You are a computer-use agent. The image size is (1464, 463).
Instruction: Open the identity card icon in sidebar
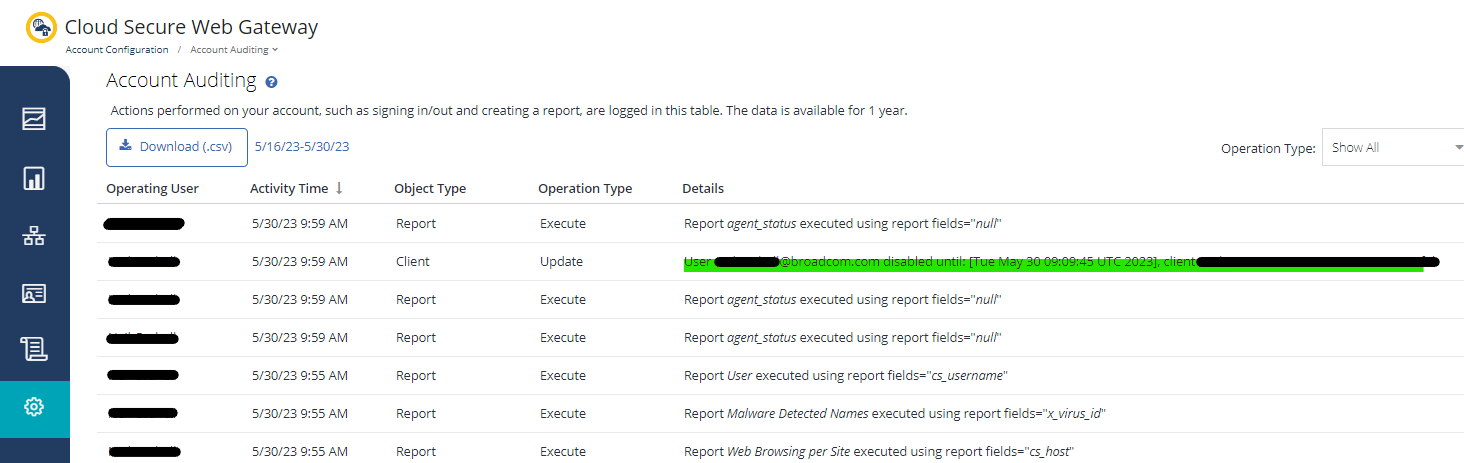pos(34,293)
